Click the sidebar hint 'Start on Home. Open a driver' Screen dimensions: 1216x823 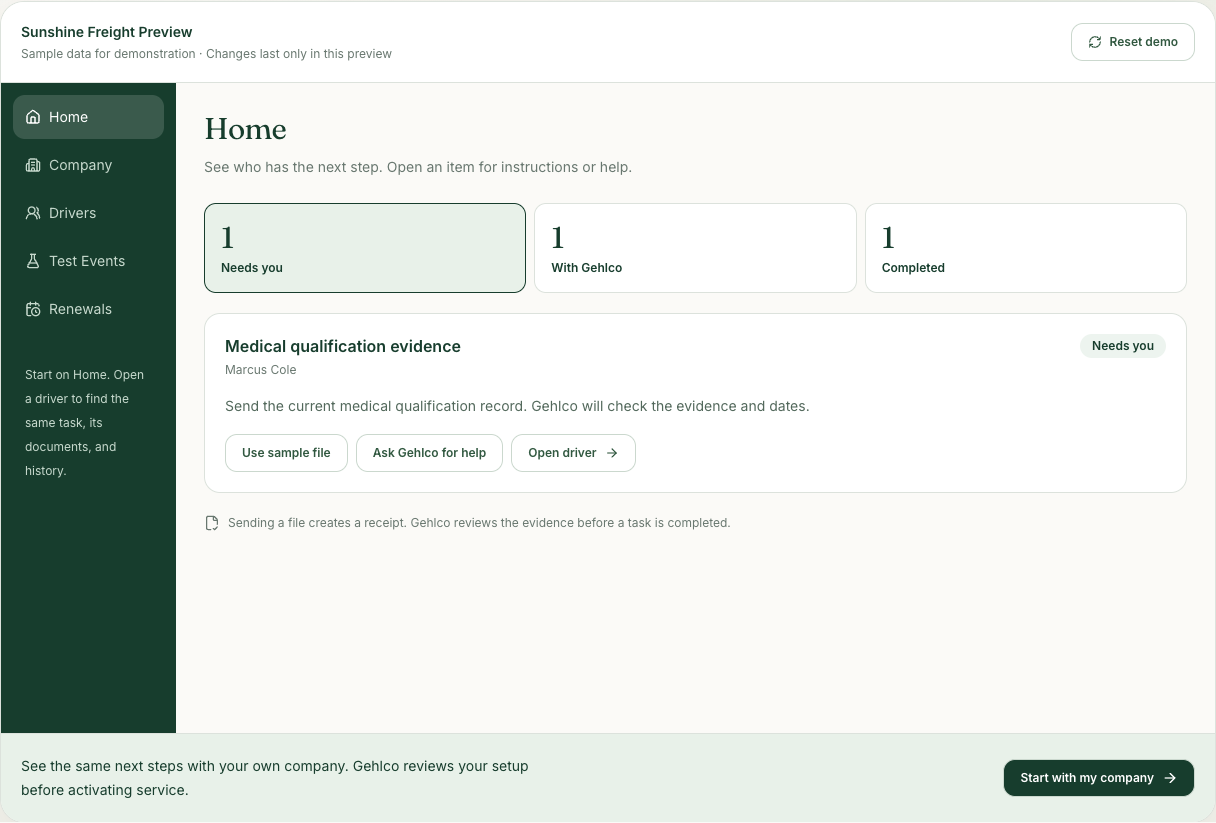tap(85, 423)
